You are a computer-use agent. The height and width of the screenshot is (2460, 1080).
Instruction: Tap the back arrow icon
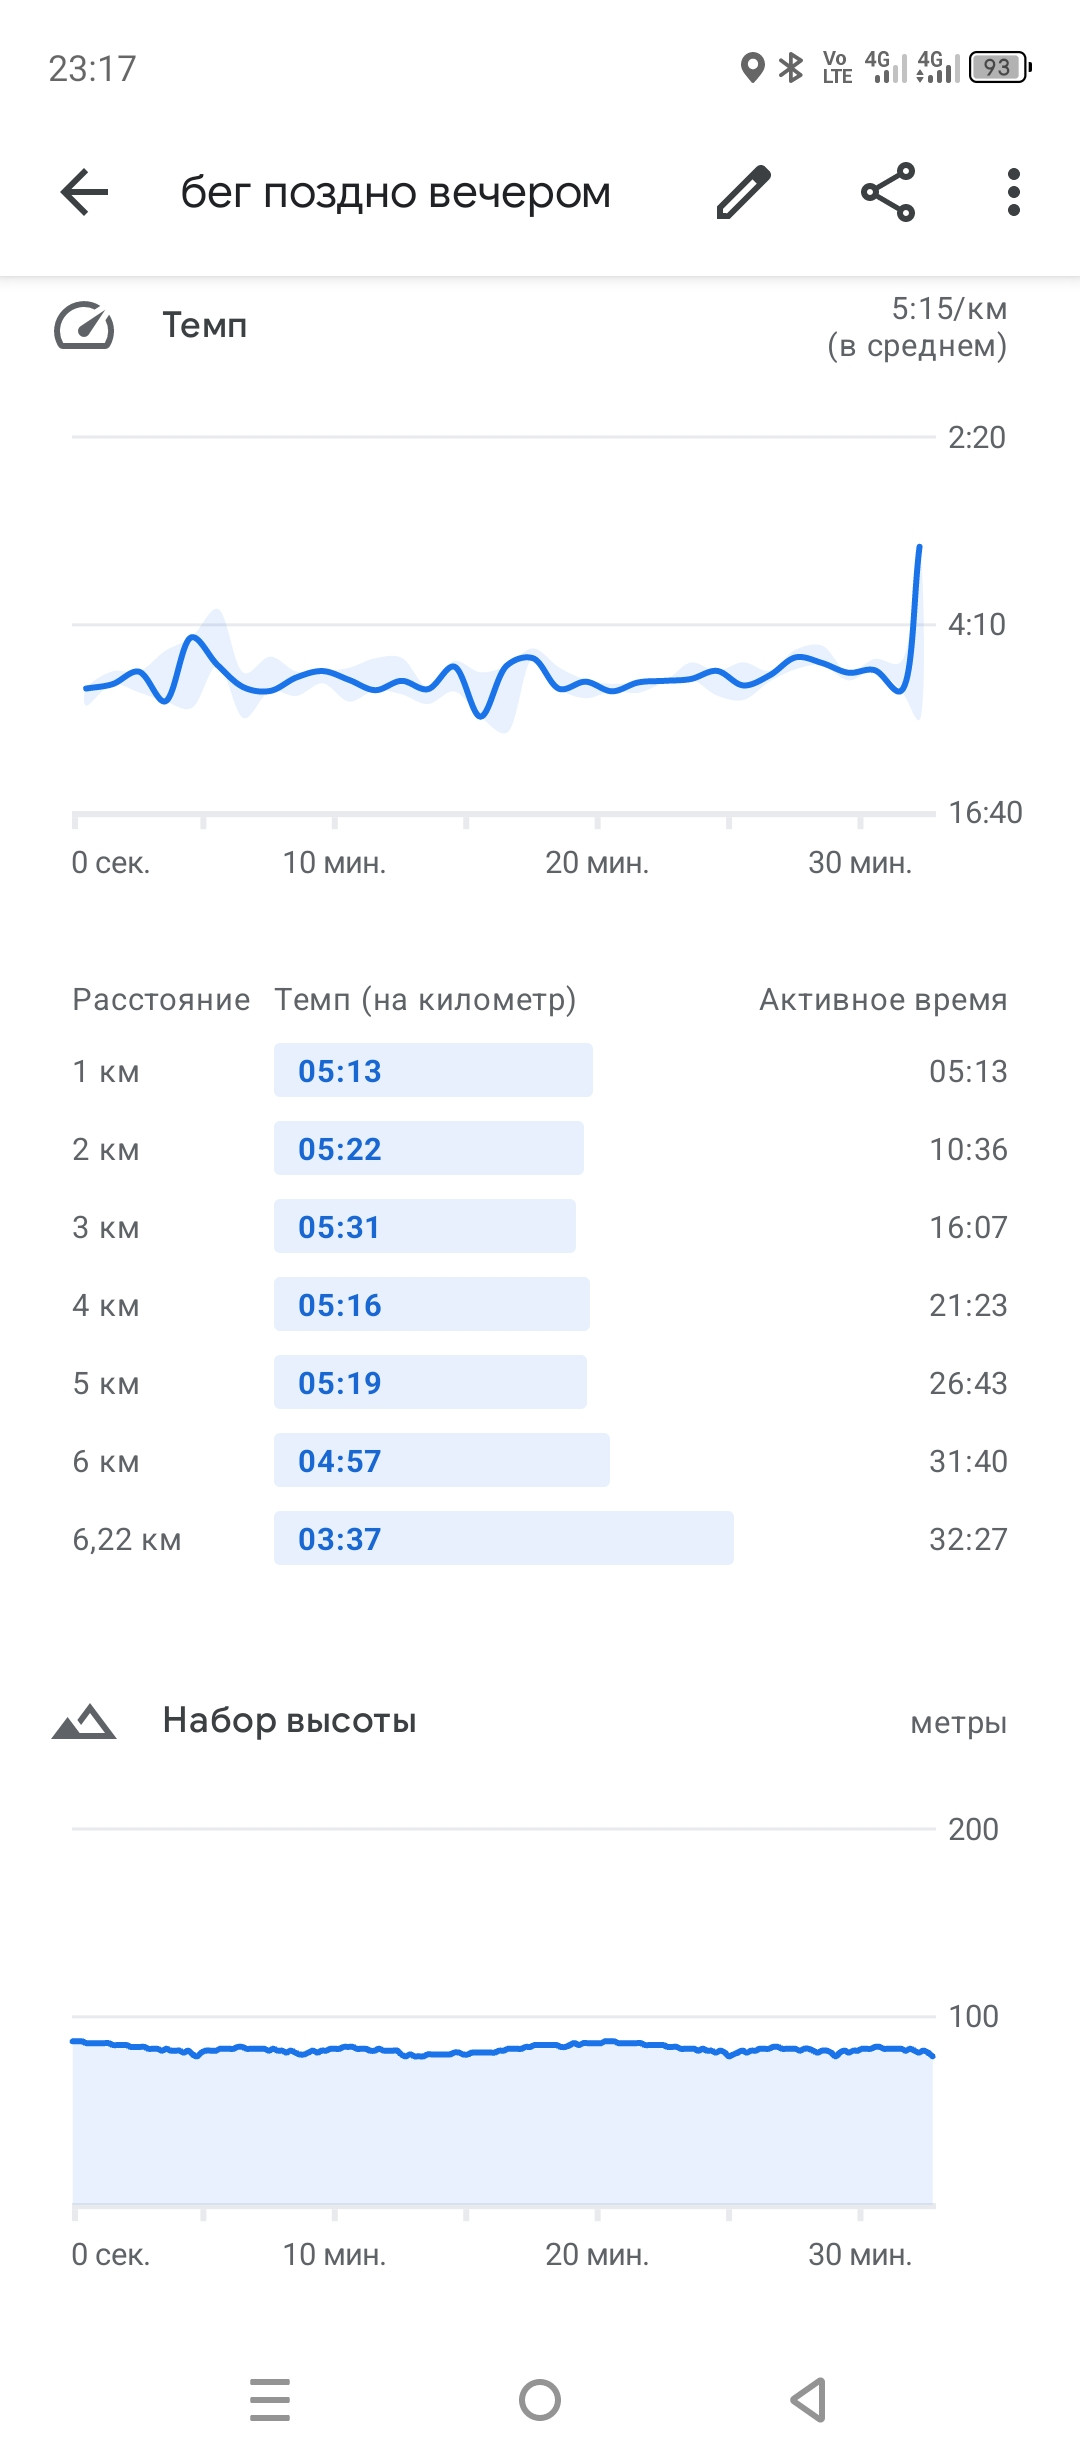(x=84, y=192)
